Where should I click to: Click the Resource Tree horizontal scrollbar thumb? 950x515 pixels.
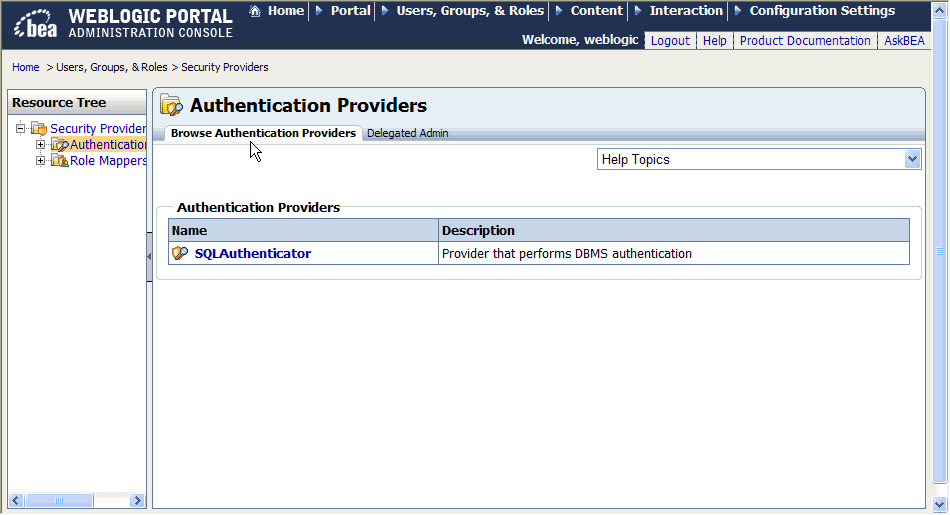click(59, 500)
